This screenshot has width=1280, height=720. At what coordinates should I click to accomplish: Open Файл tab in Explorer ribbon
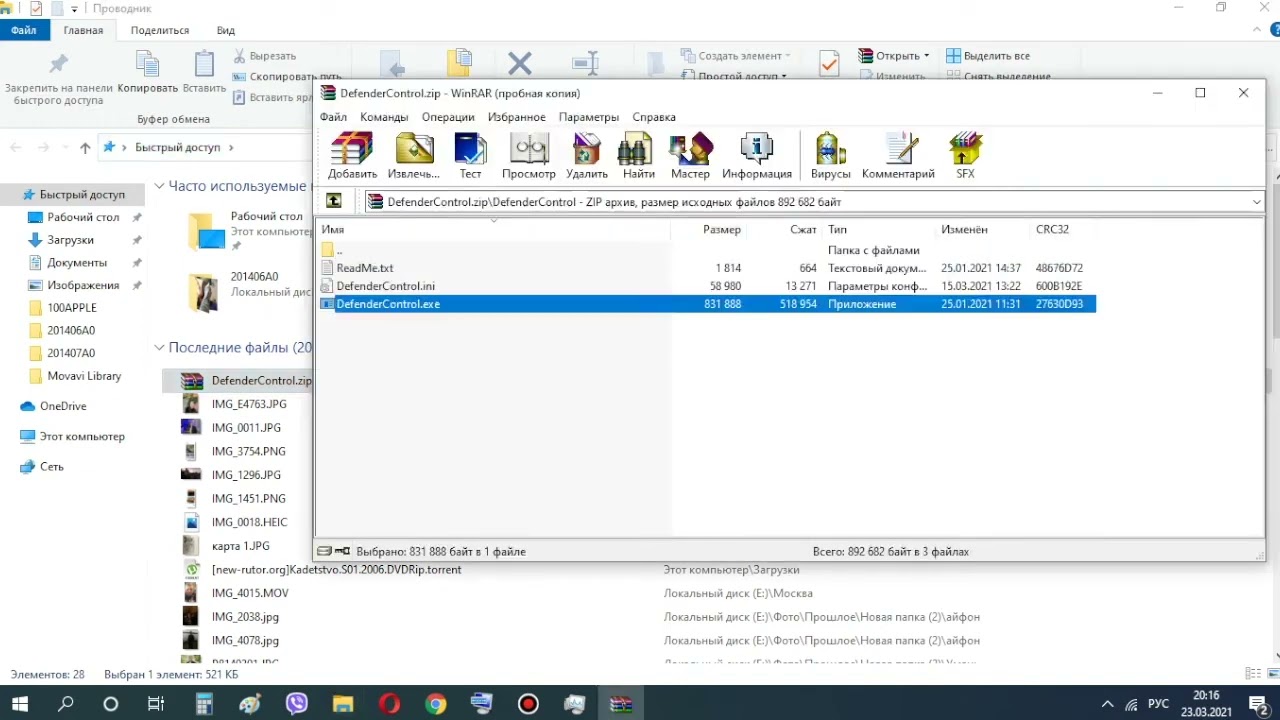[x=24, y=30]
